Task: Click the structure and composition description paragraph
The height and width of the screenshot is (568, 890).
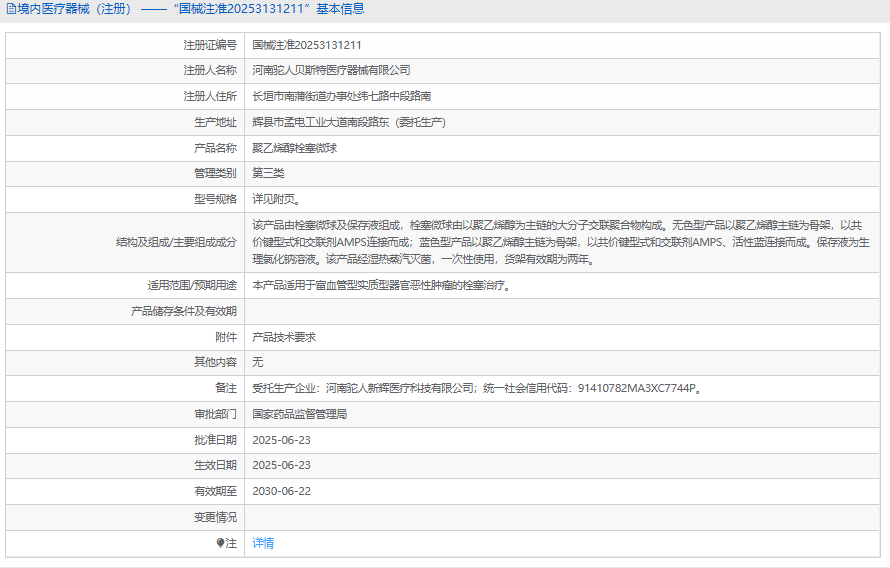Action: [560, 242]
